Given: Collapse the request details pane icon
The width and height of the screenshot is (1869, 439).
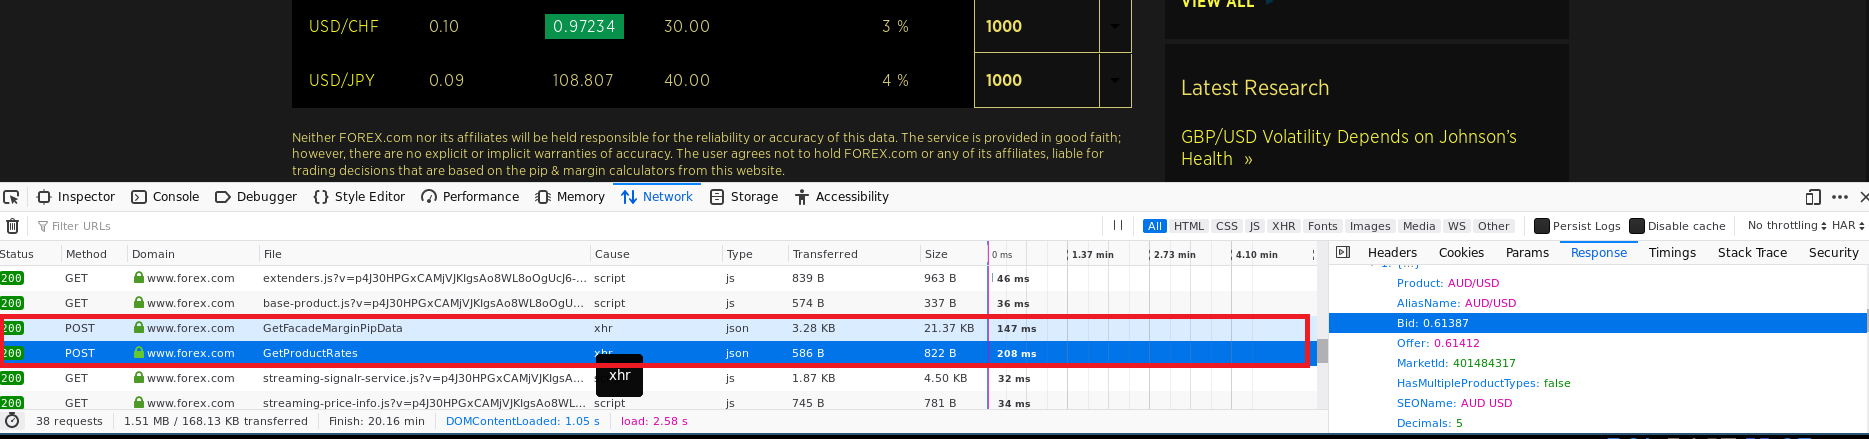Looking at the screenshot, I should click(1343, 253).
